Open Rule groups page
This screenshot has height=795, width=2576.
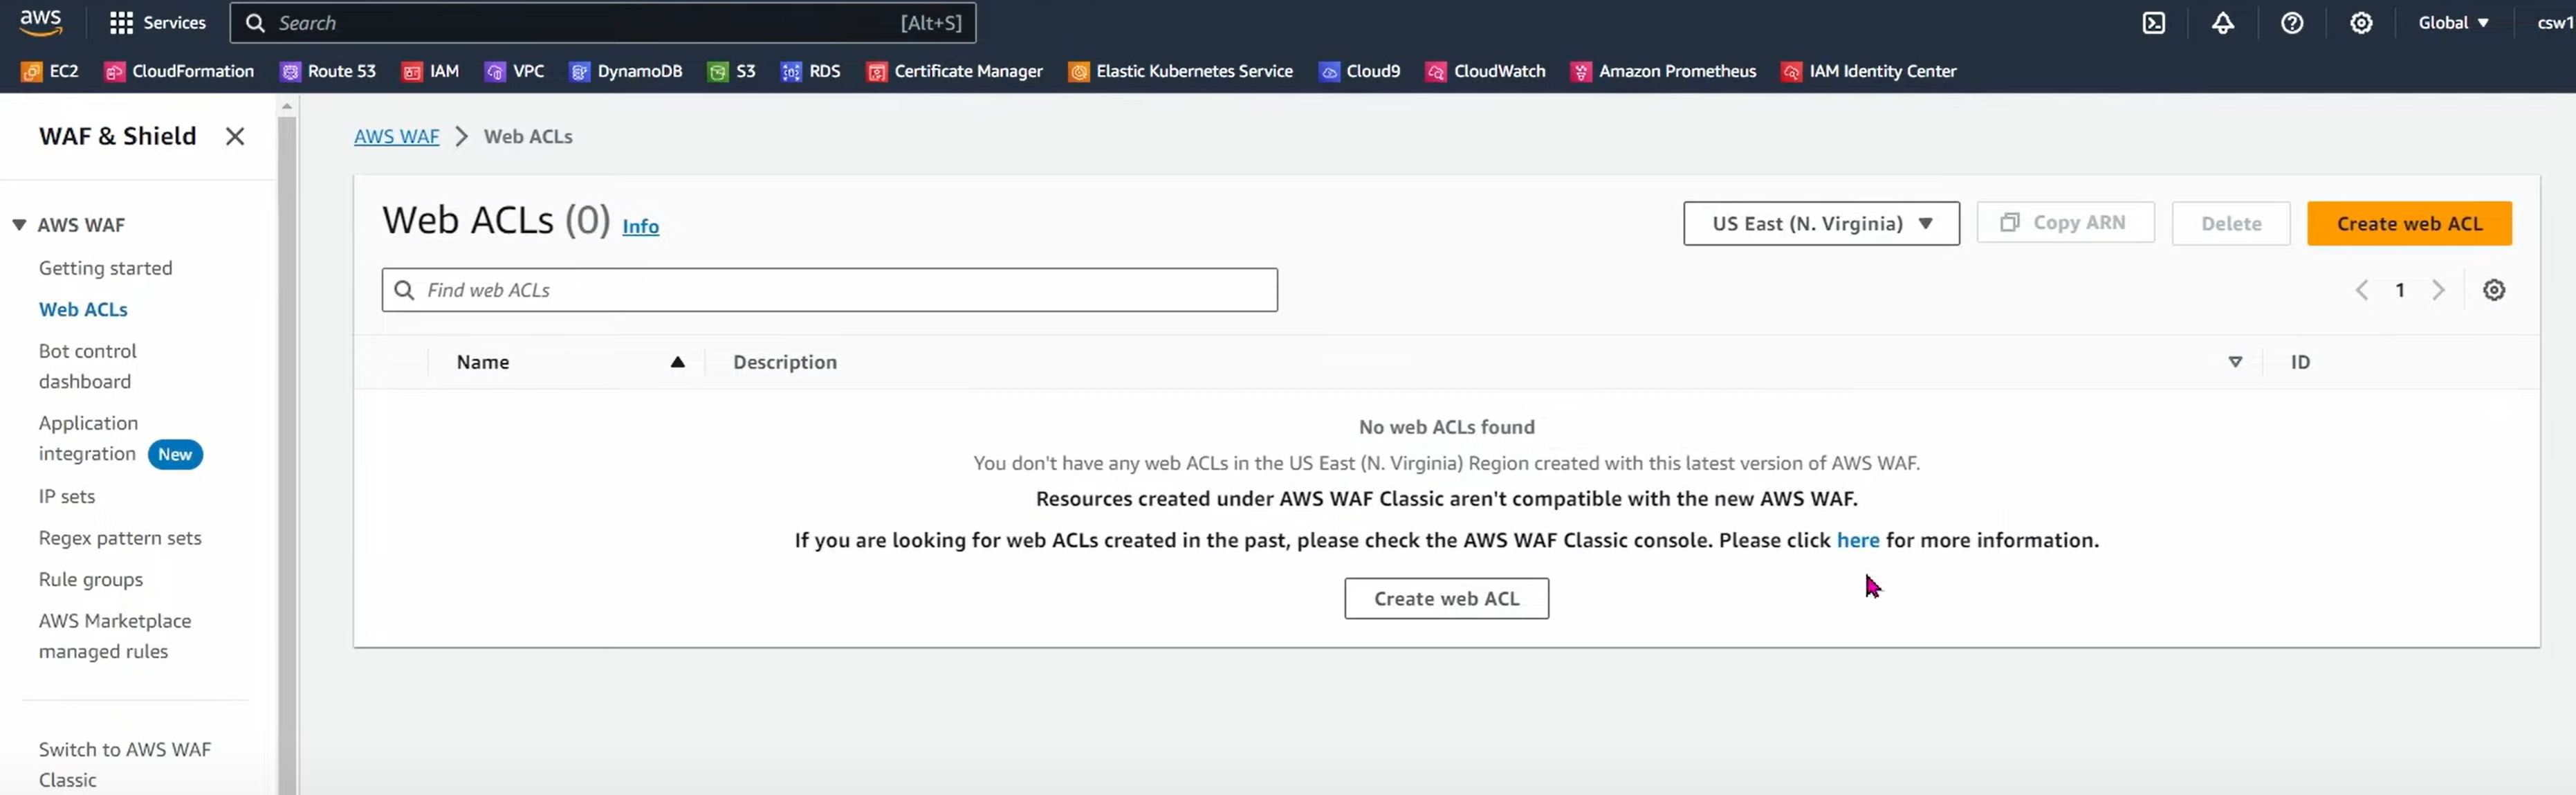point(91,580)
